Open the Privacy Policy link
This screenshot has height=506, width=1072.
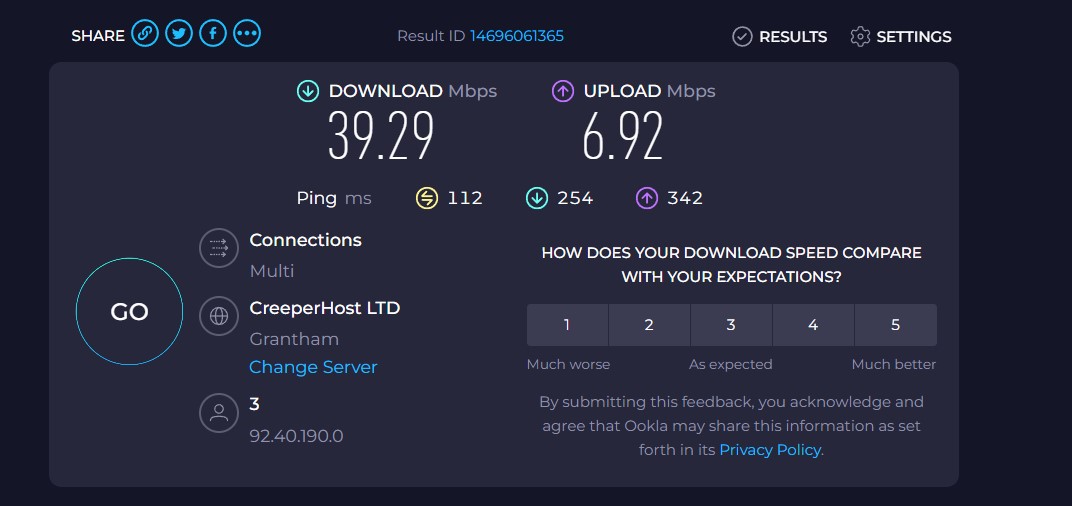pyautogui.click(x=770, y=450)
